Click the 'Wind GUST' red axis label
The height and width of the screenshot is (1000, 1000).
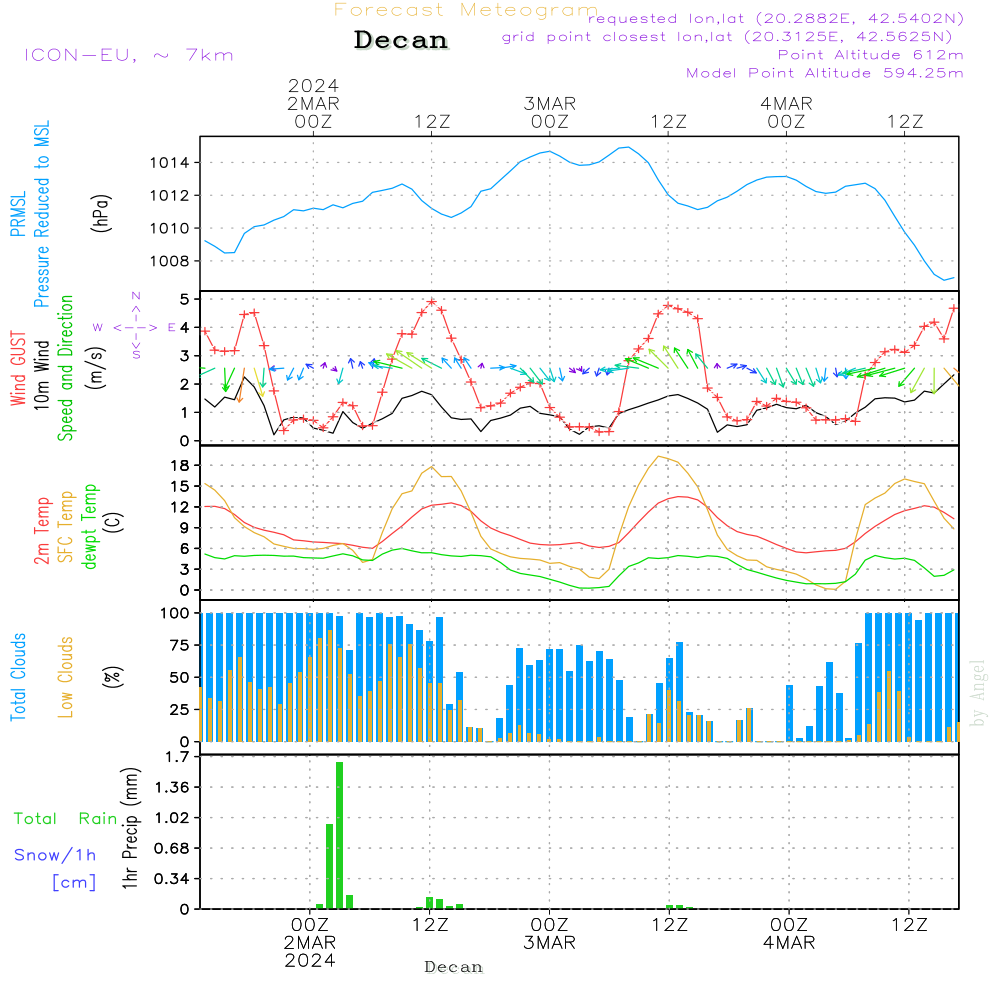(x=18, y=368)
